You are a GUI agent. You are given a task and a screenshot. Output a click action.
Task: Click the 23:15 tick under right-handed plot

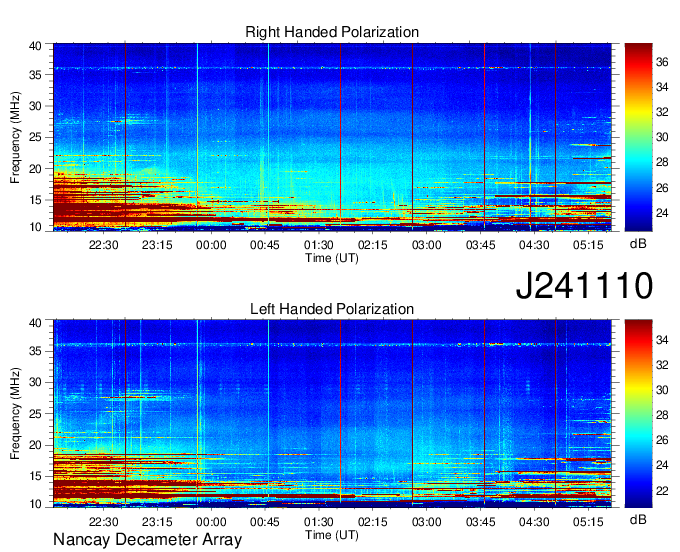pyautogui.click(x=157, y=245)
